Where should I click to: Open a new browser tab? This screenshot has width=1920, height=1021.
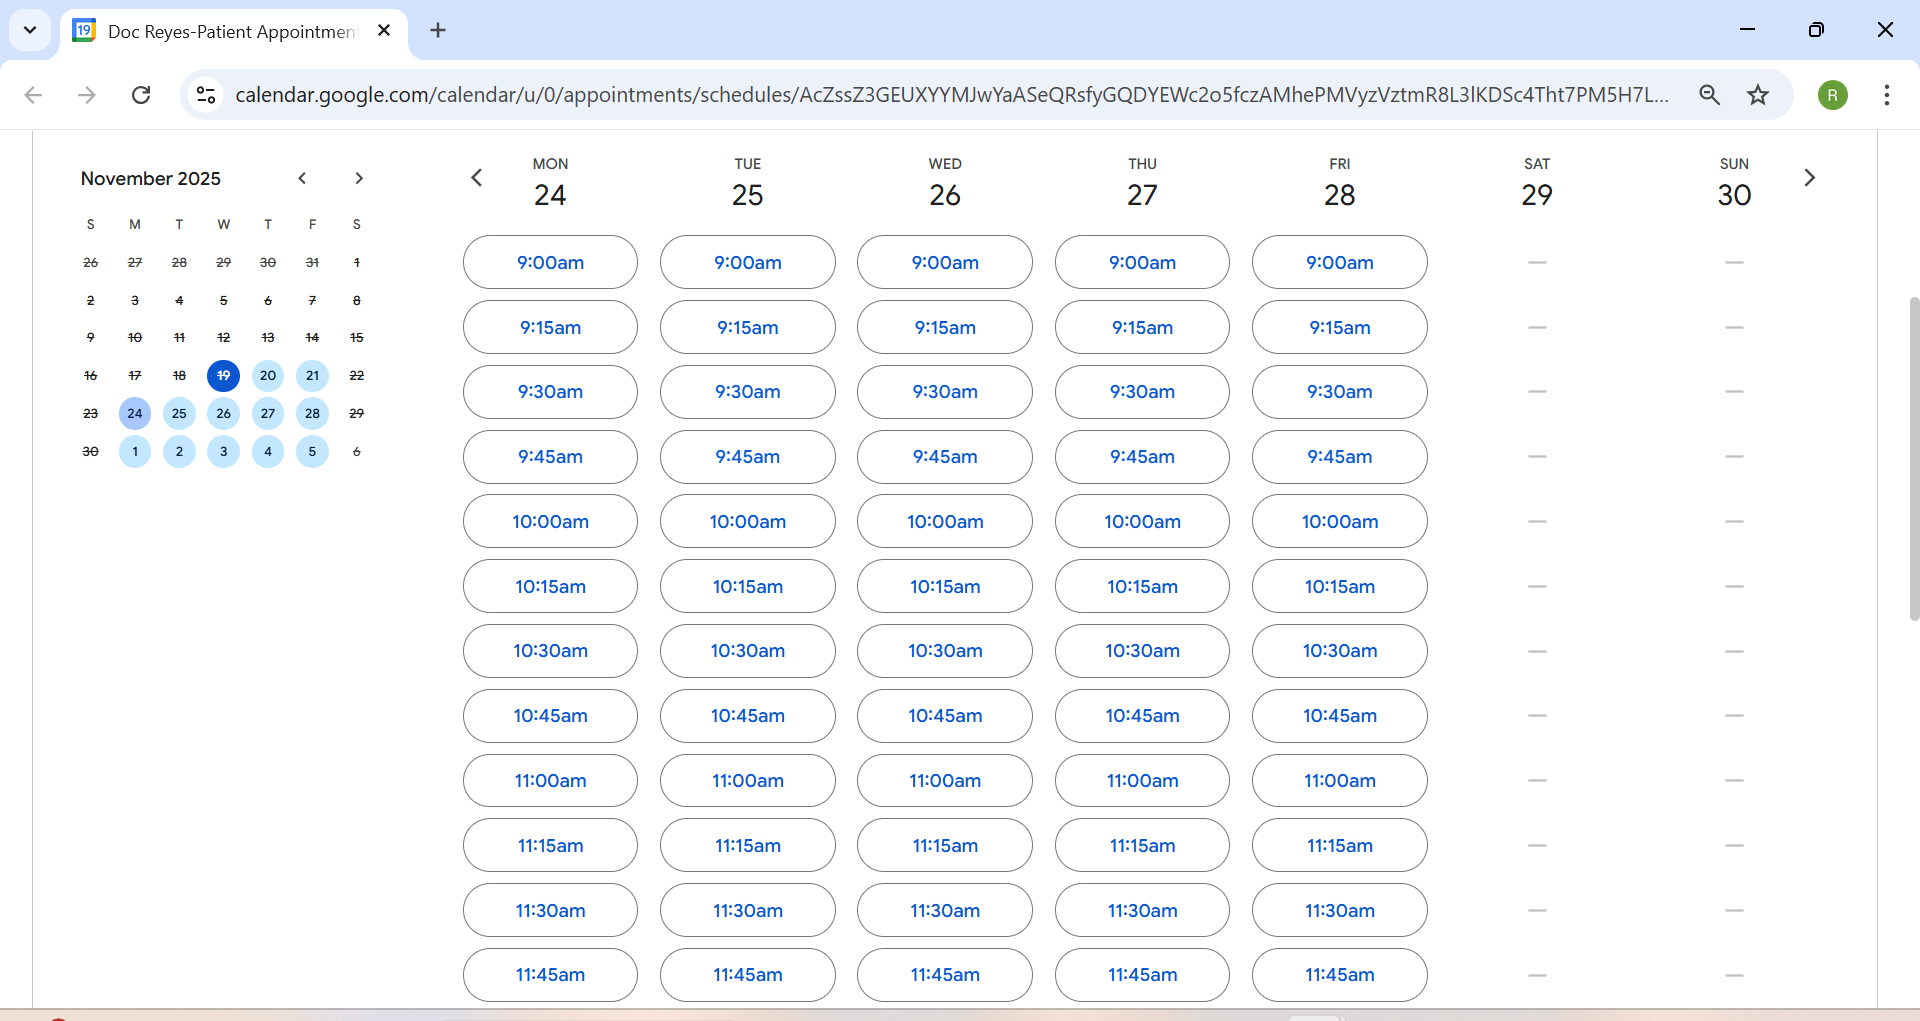[438, 30]
